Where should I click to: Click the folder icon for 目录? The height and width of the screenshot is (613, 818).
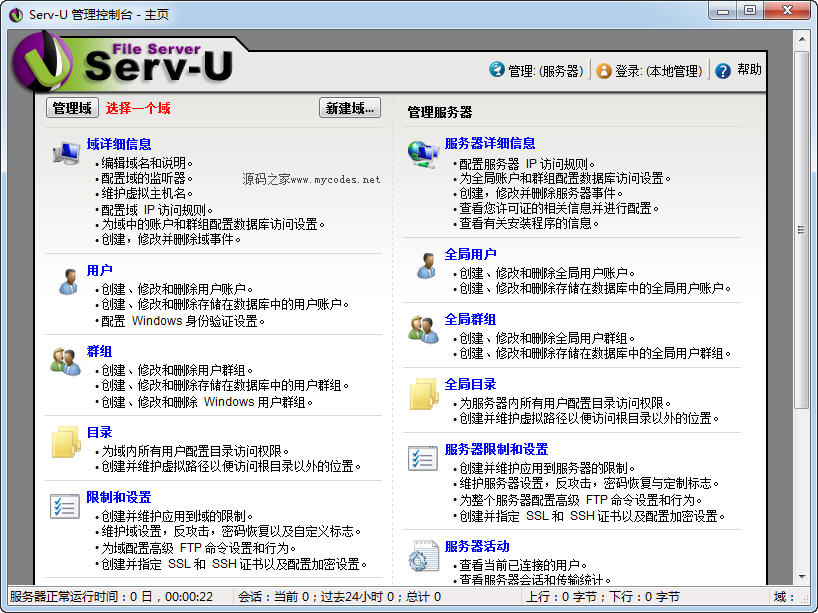[66, 442]
